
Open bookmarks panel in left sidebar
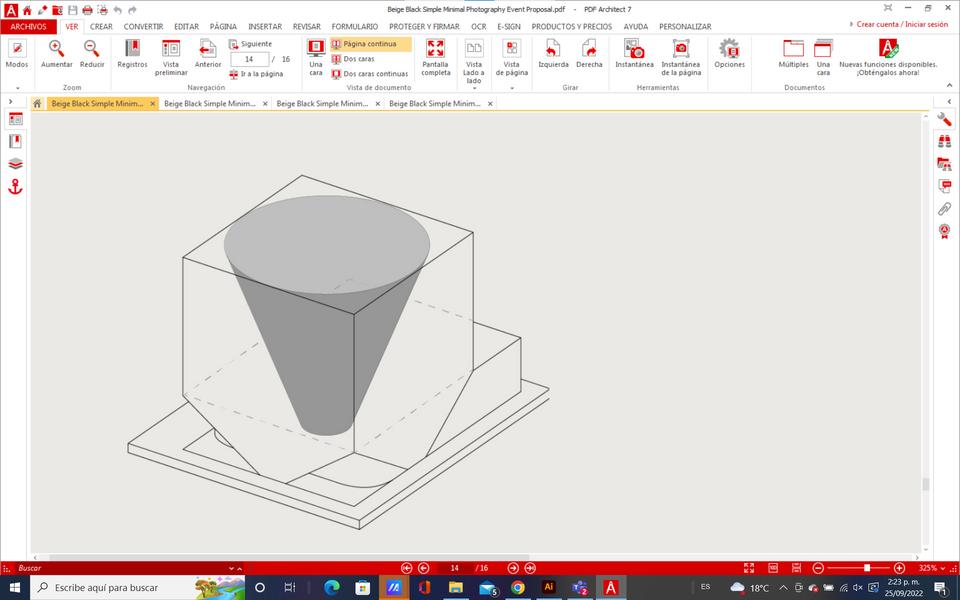(x=15, y=141)
